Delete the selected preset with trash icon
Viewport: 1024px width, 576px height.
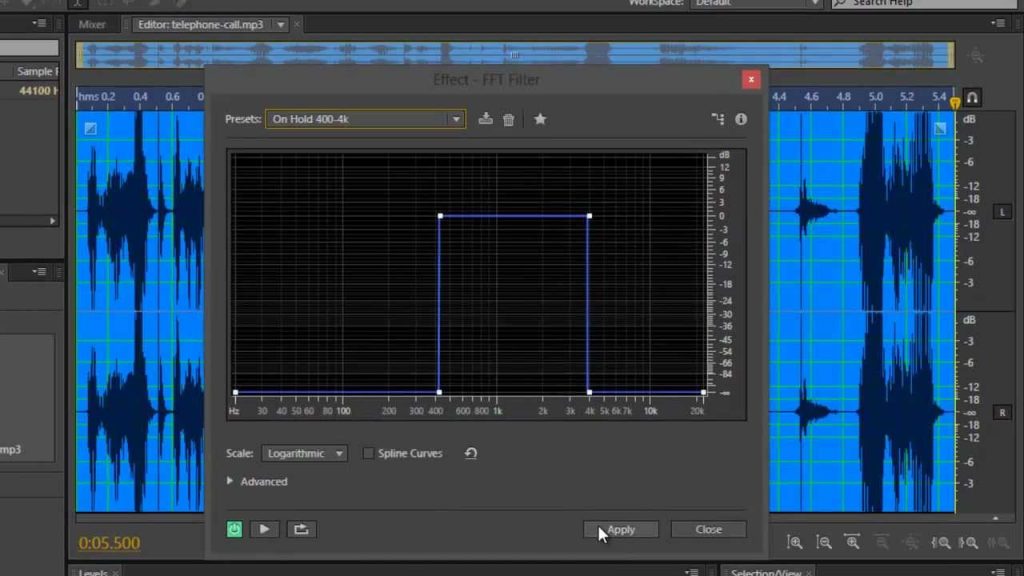click(x=508, y=119)
